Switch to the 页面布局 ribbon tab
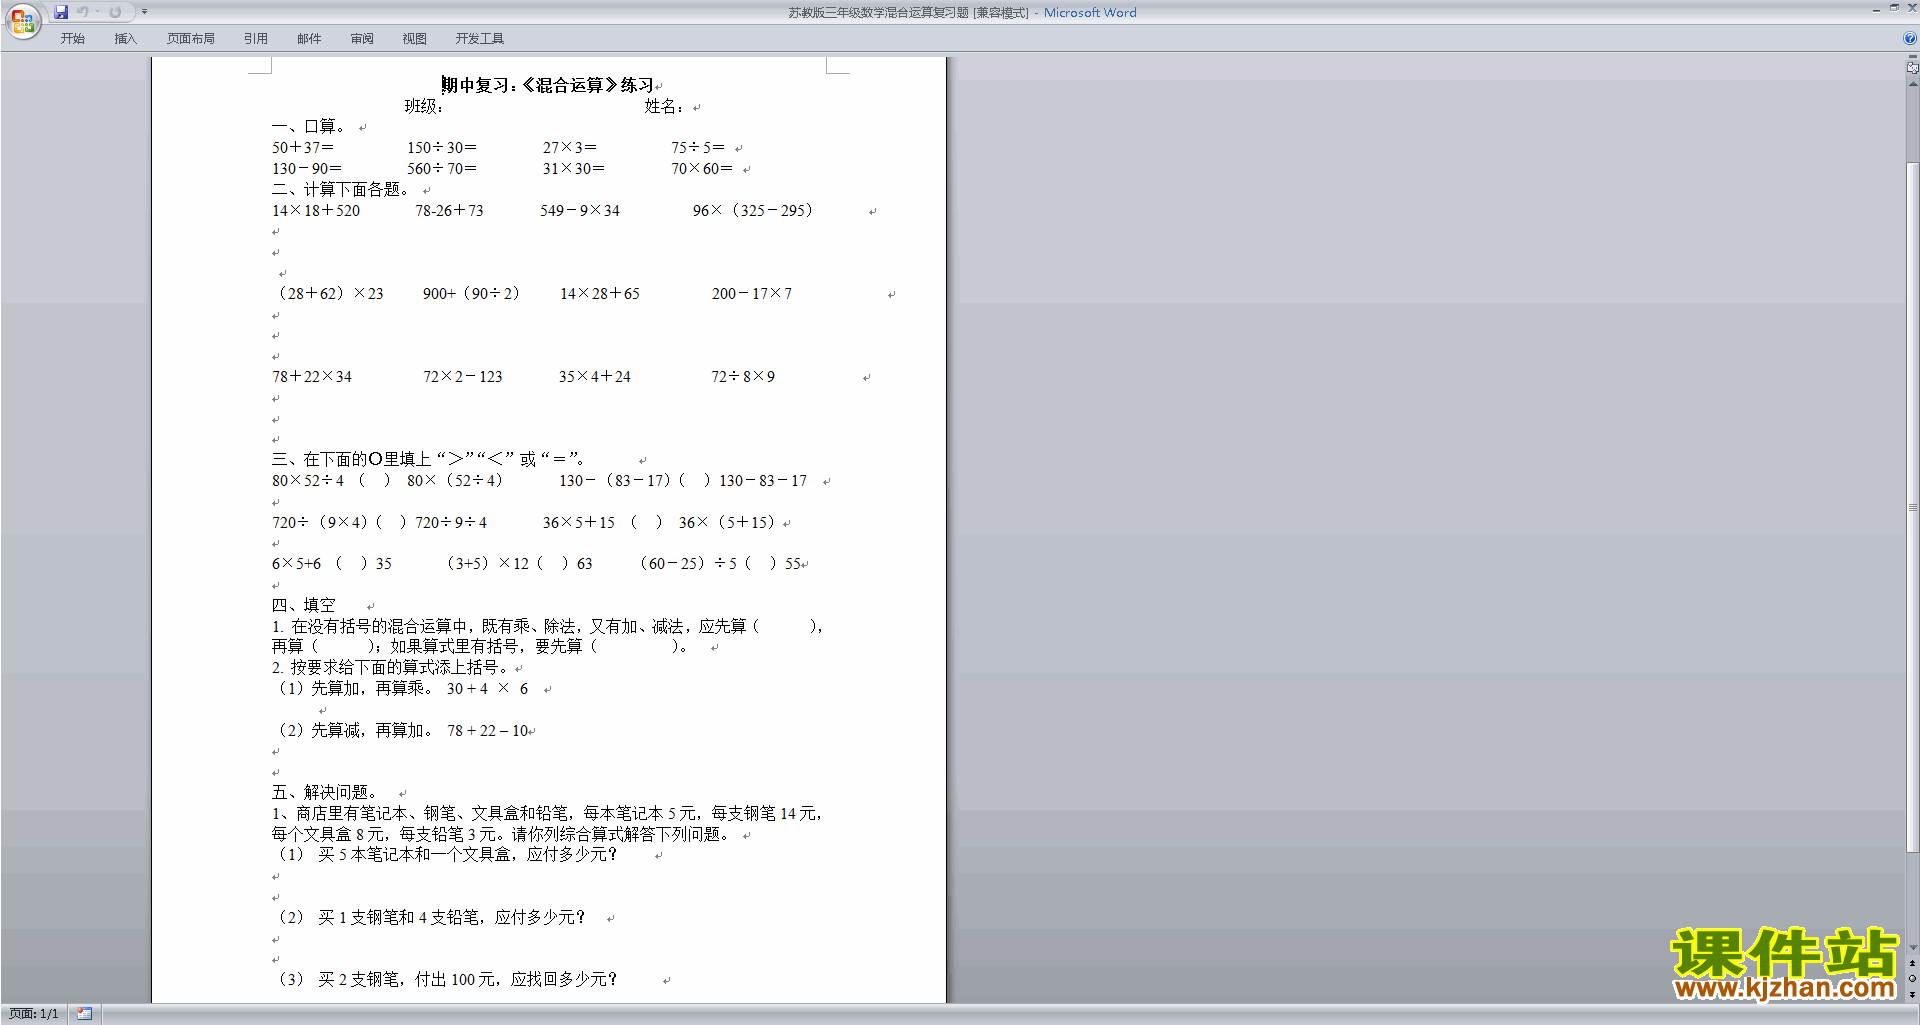This screenshot has width=1920, height=1025. pos(191,38)
